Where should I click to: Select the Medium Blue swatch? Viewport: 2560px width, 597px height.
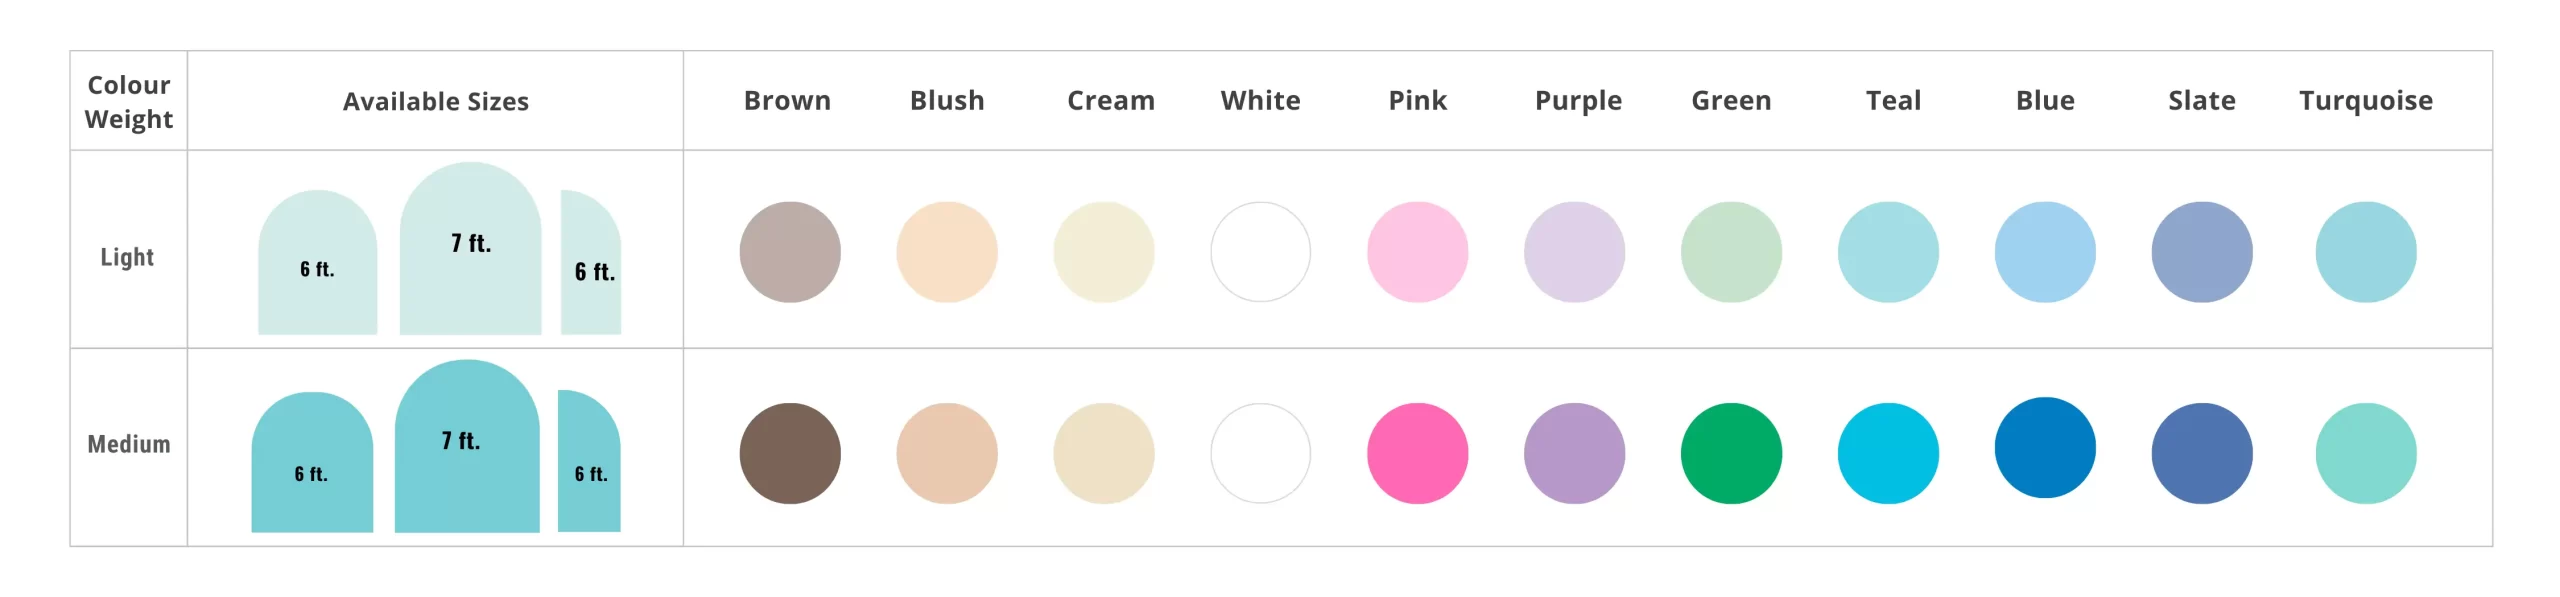click(x=2045, y=447)
